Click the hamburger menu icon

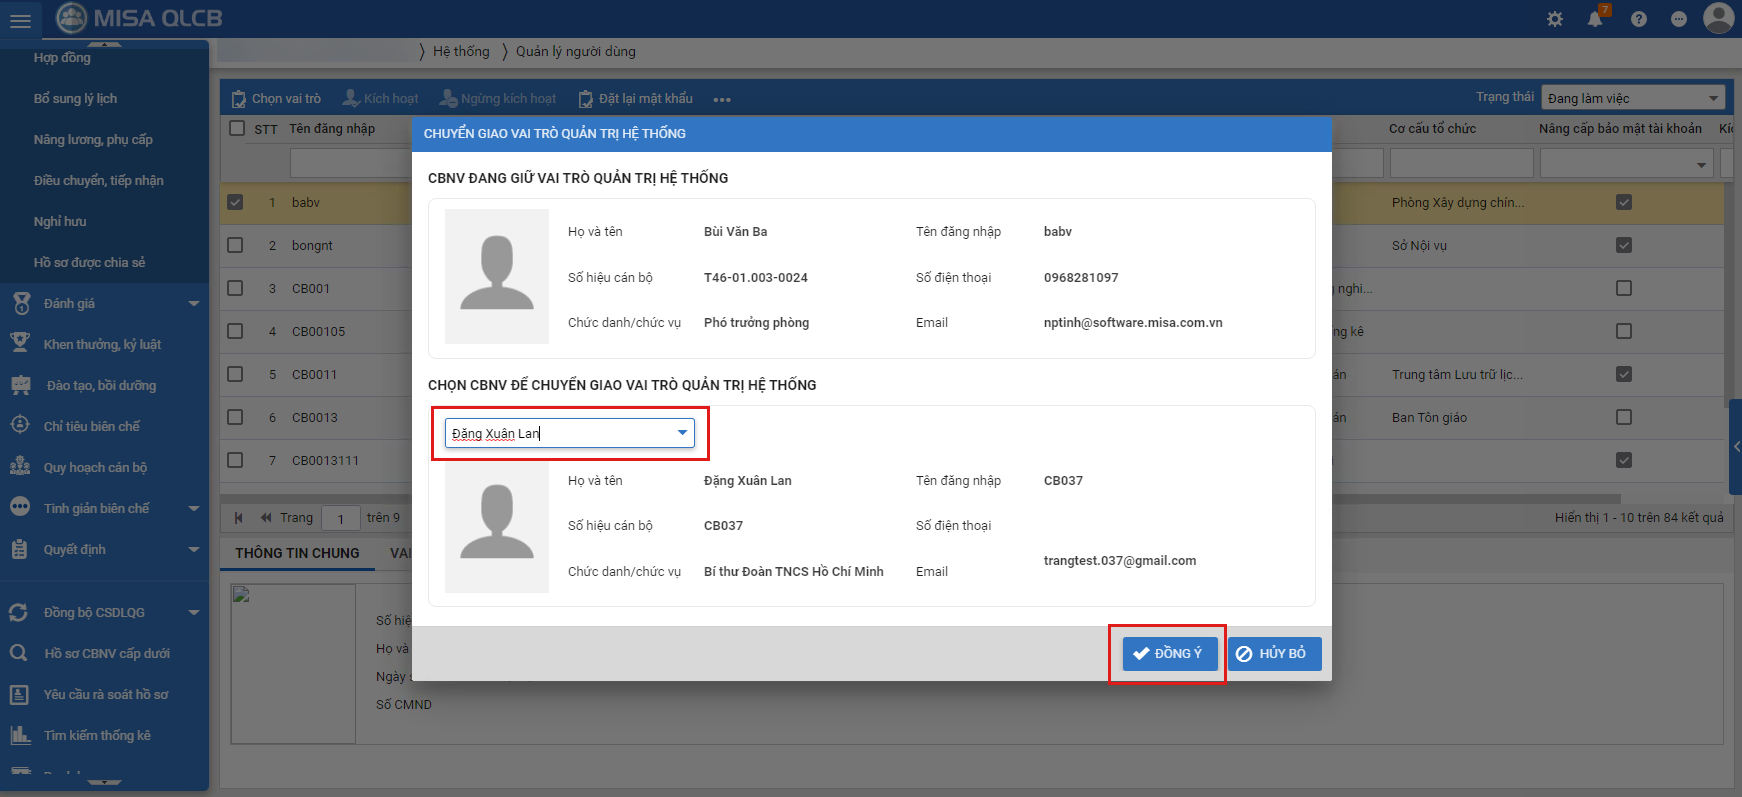tap(20, 20)
